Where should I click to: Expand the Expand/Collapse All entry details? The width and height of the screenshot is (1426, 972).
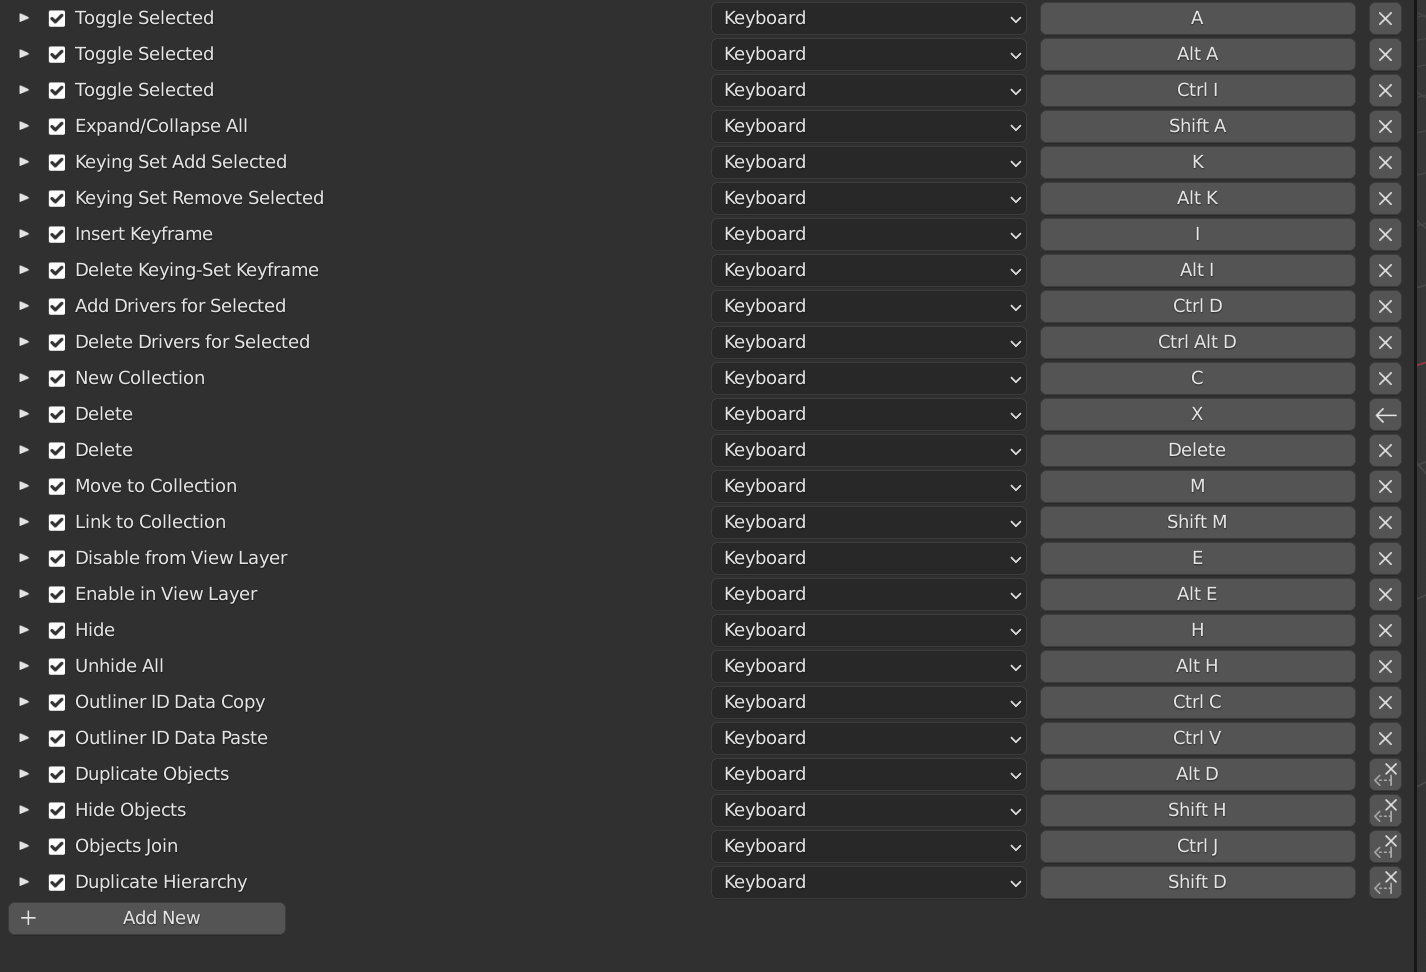[24, 126]
